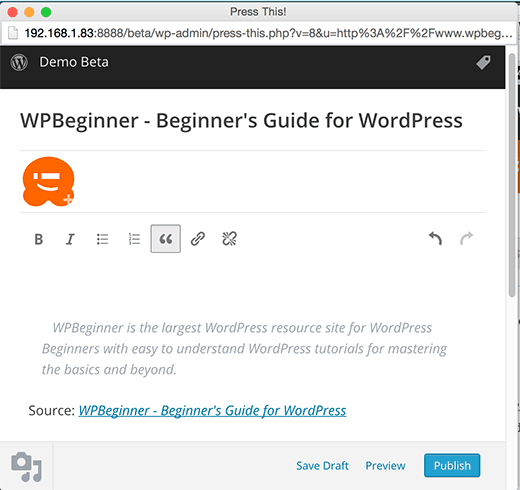Toggle italic formatting in the editor

pyautogui.click(x=70, y=239)
